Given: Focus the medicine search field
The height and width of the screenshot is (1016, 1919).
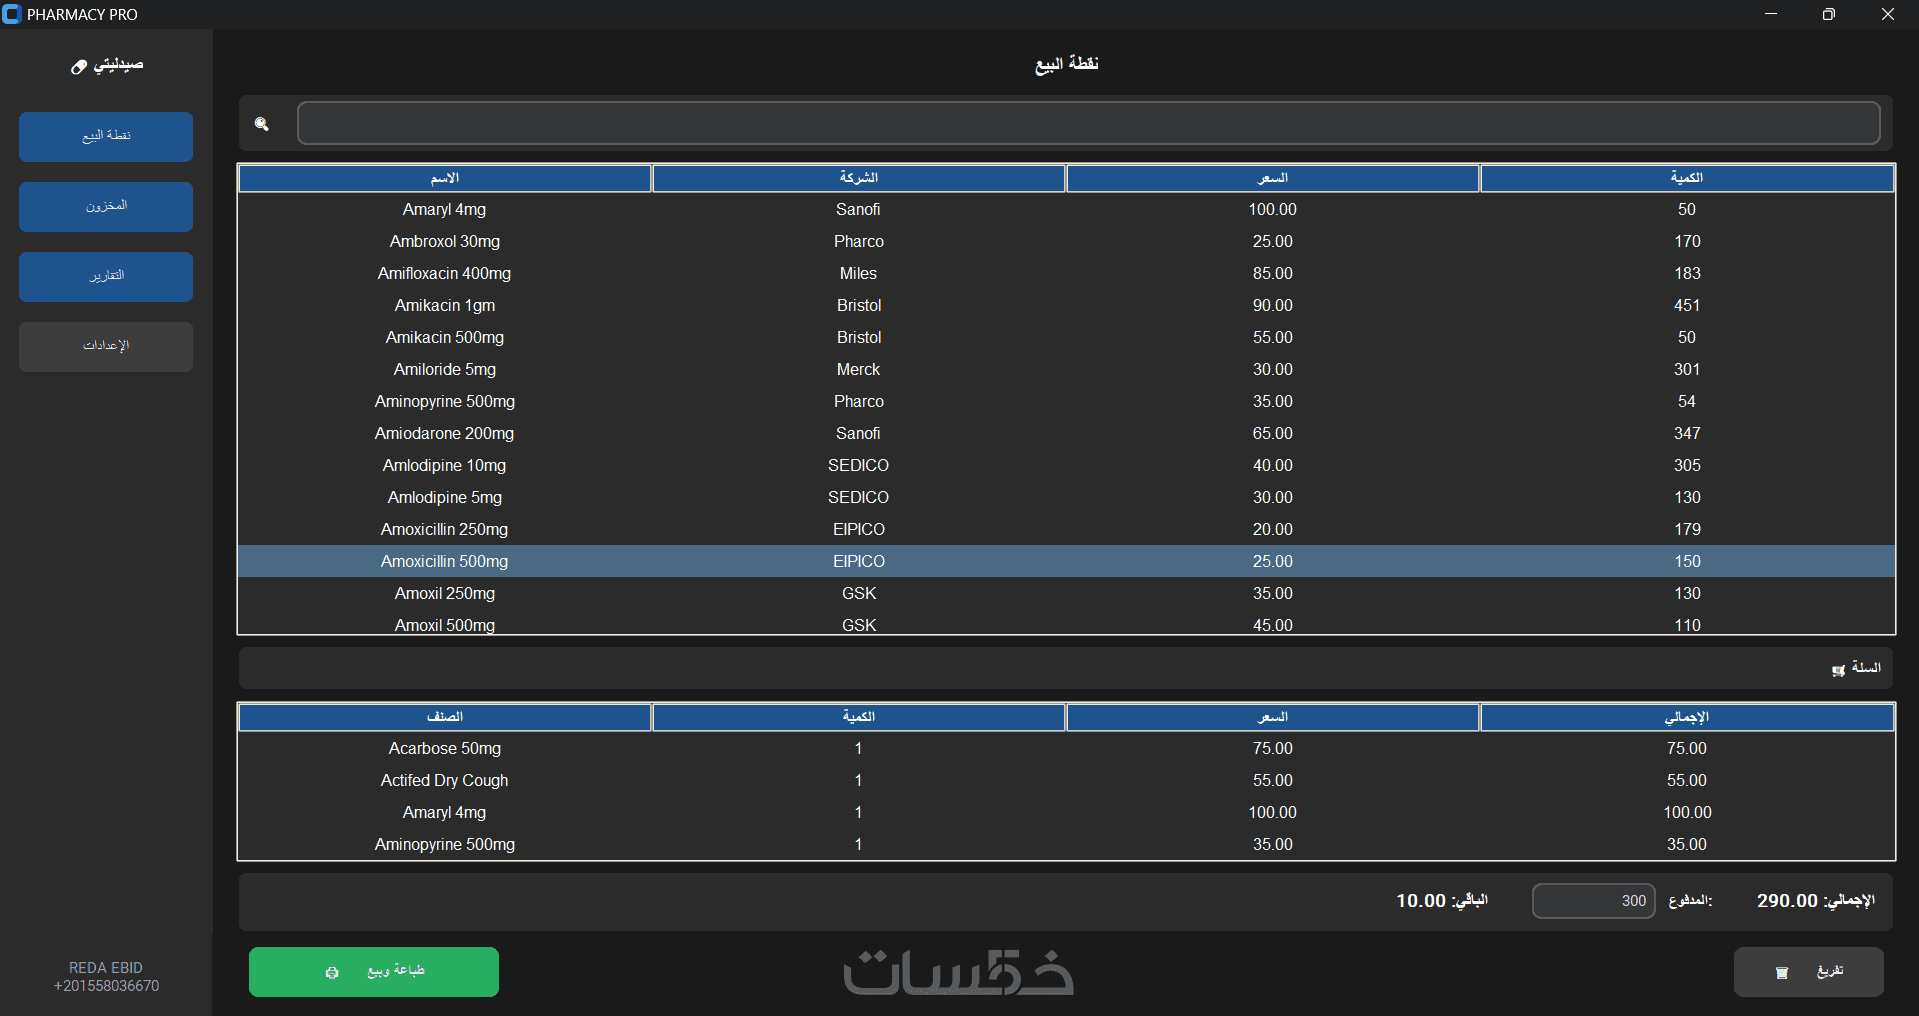Looking at the screenshot, I should coord(1089,123).
